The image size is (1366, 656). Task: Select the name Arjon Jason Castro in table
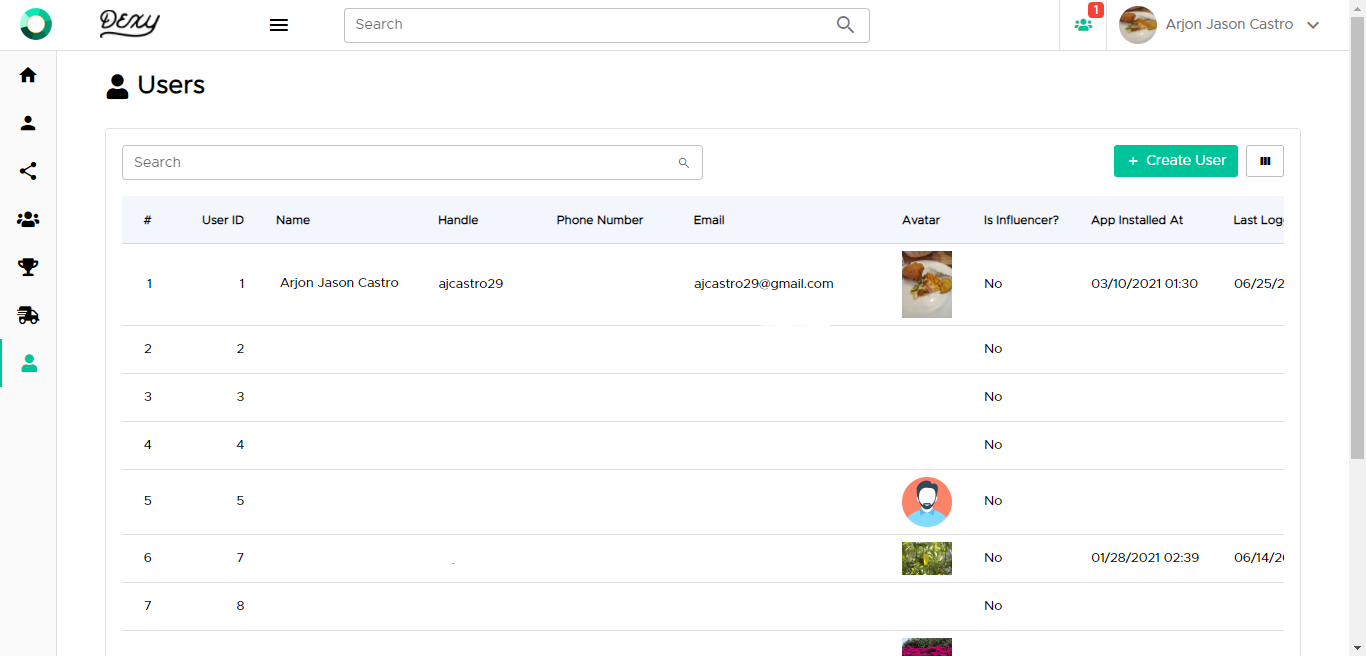click(x=339, y=283)
